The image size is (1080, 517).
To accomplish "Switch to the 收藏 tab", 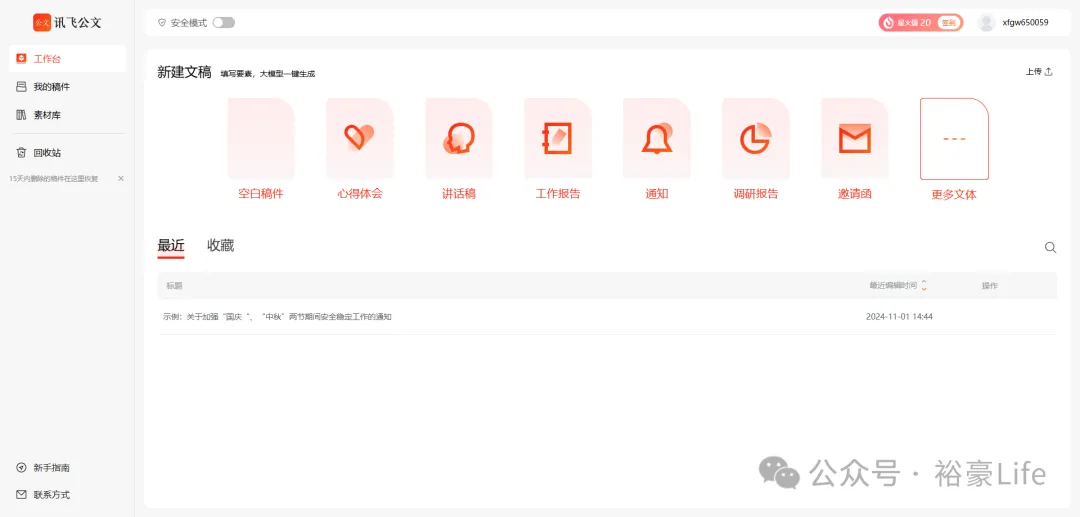I will click(x=221, y=246).
